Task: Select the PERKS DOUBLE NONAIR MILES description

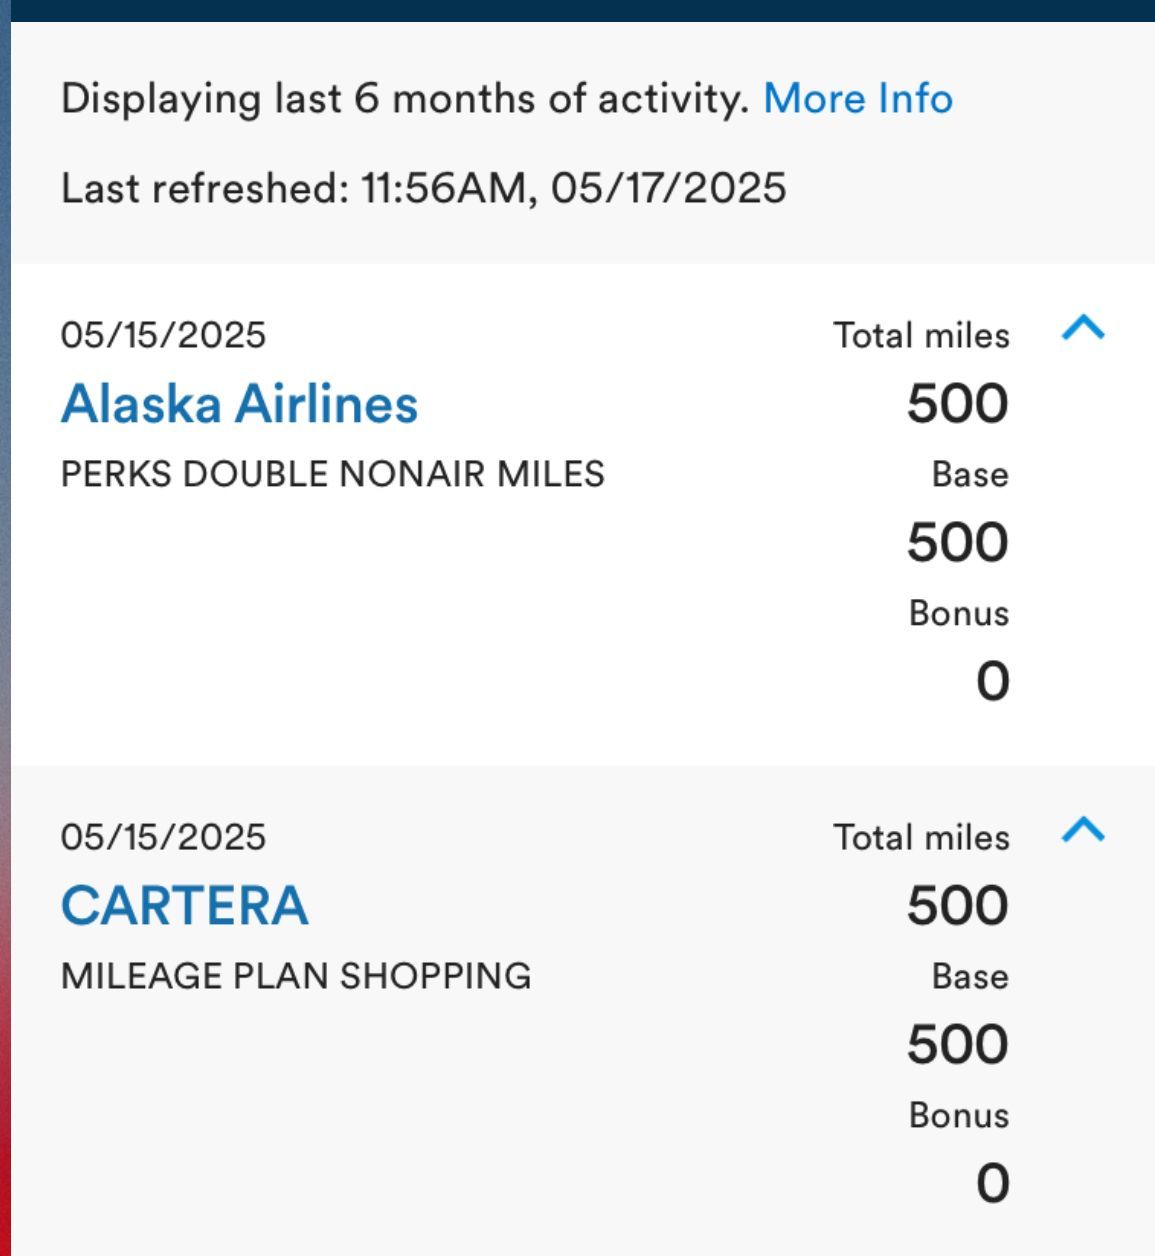Action: tap(333, 474)
